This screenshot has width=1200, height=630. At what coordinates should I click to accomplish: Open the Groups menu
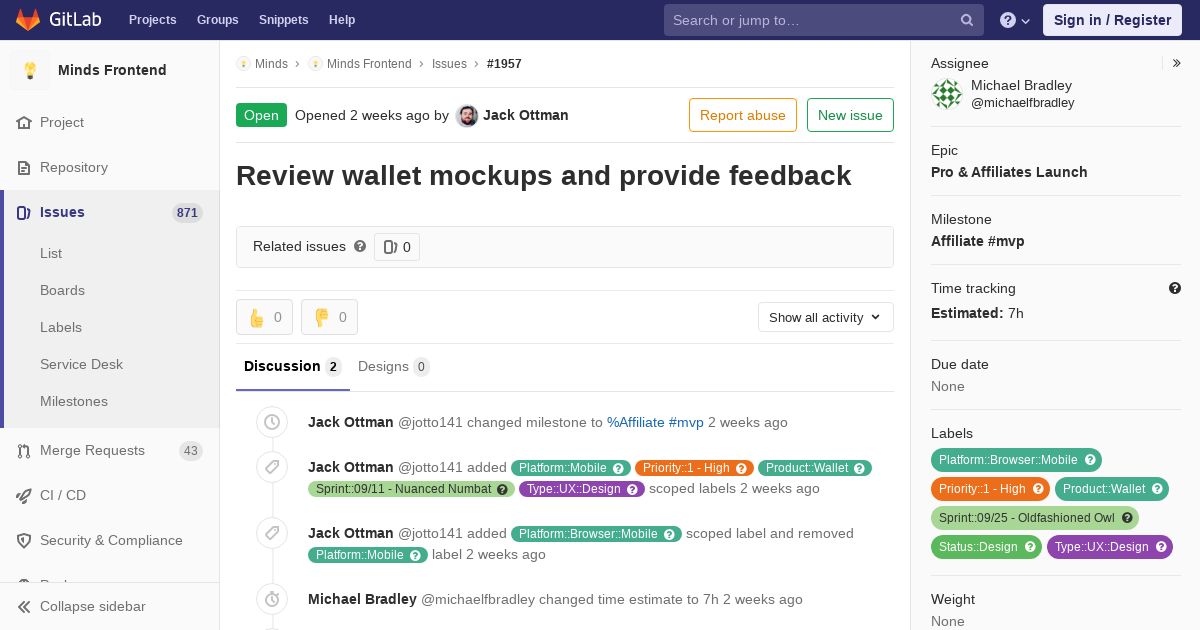(217, 20)
